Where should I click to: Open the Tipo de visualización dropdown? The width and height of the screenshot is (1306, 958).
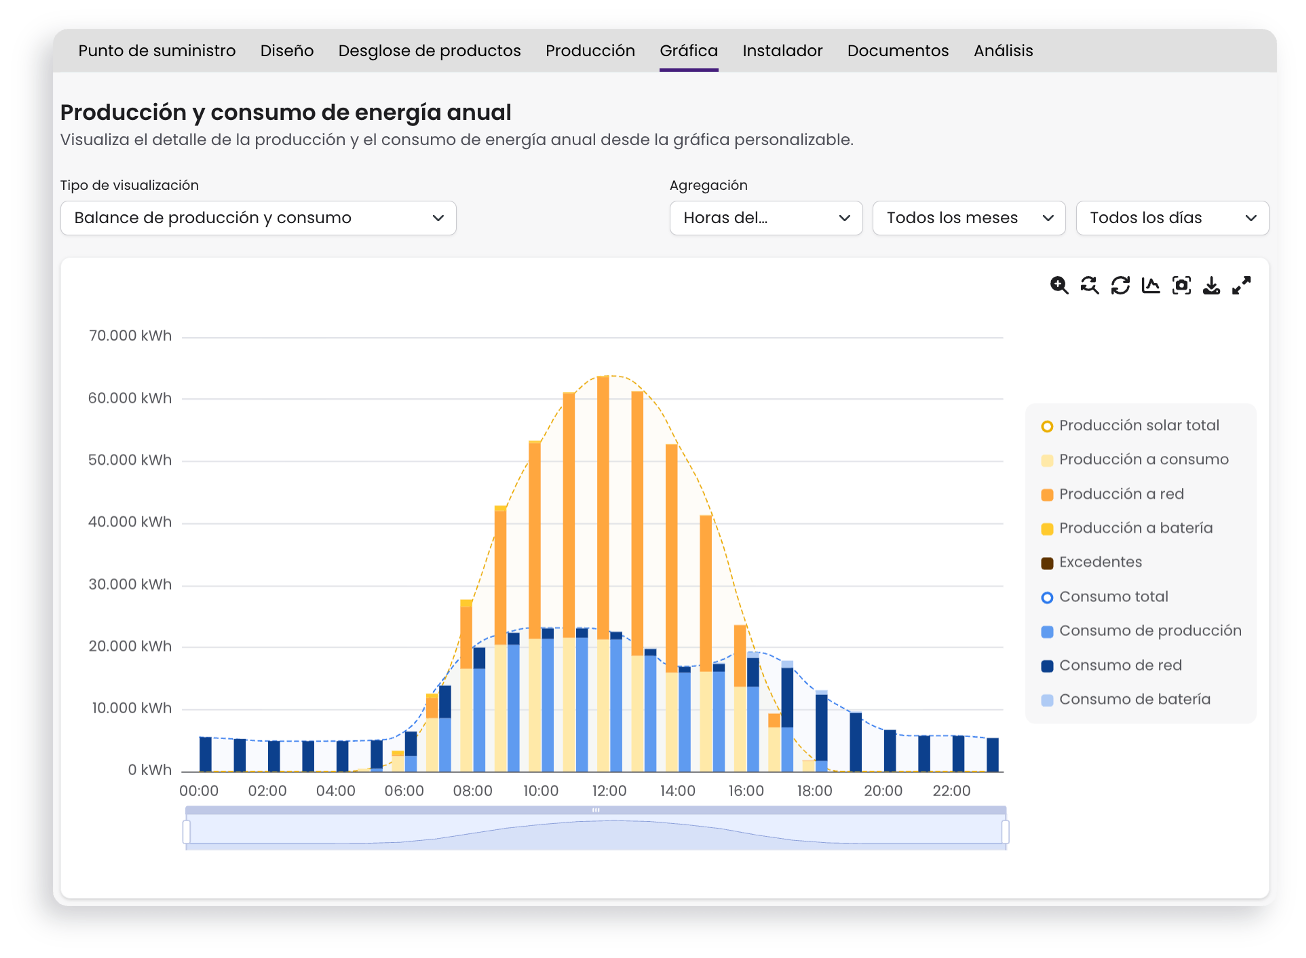click(x=258, y=218)
